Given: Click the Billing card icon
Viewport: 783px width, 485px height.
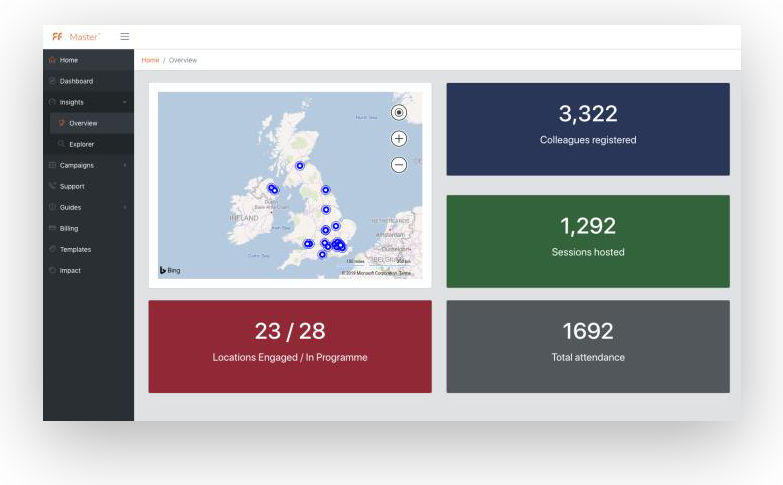Looking at the screenshot, I should coord(52,228).
